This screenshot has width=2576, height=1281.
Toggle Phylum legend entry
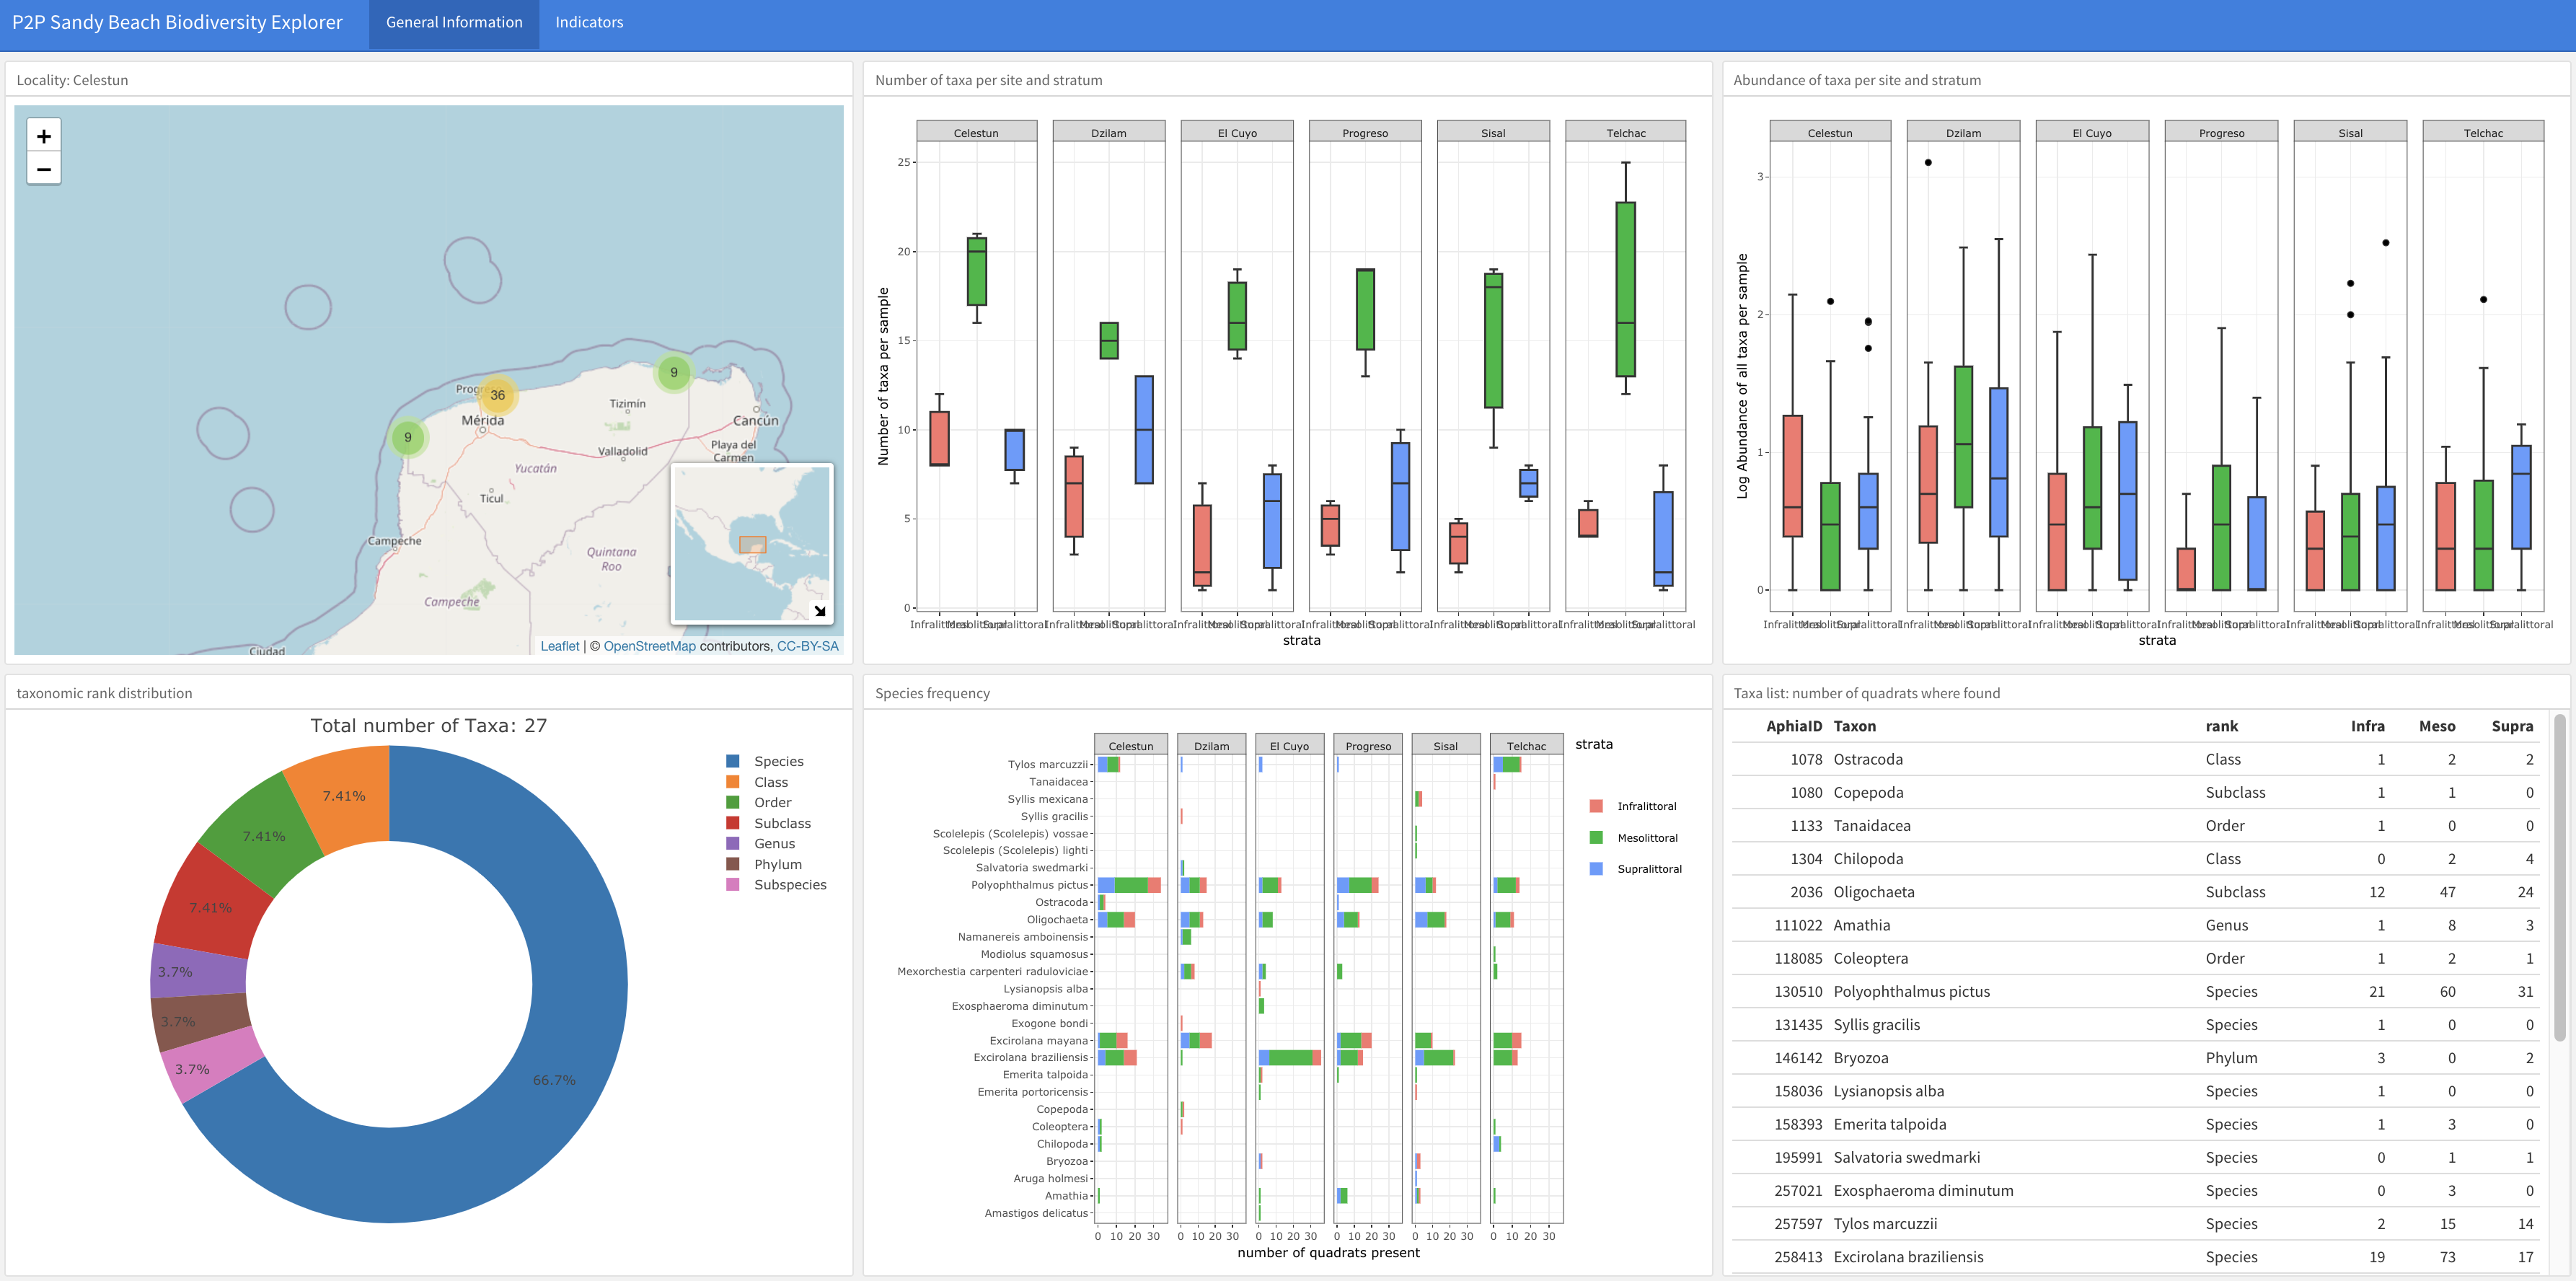pos(777,864)
